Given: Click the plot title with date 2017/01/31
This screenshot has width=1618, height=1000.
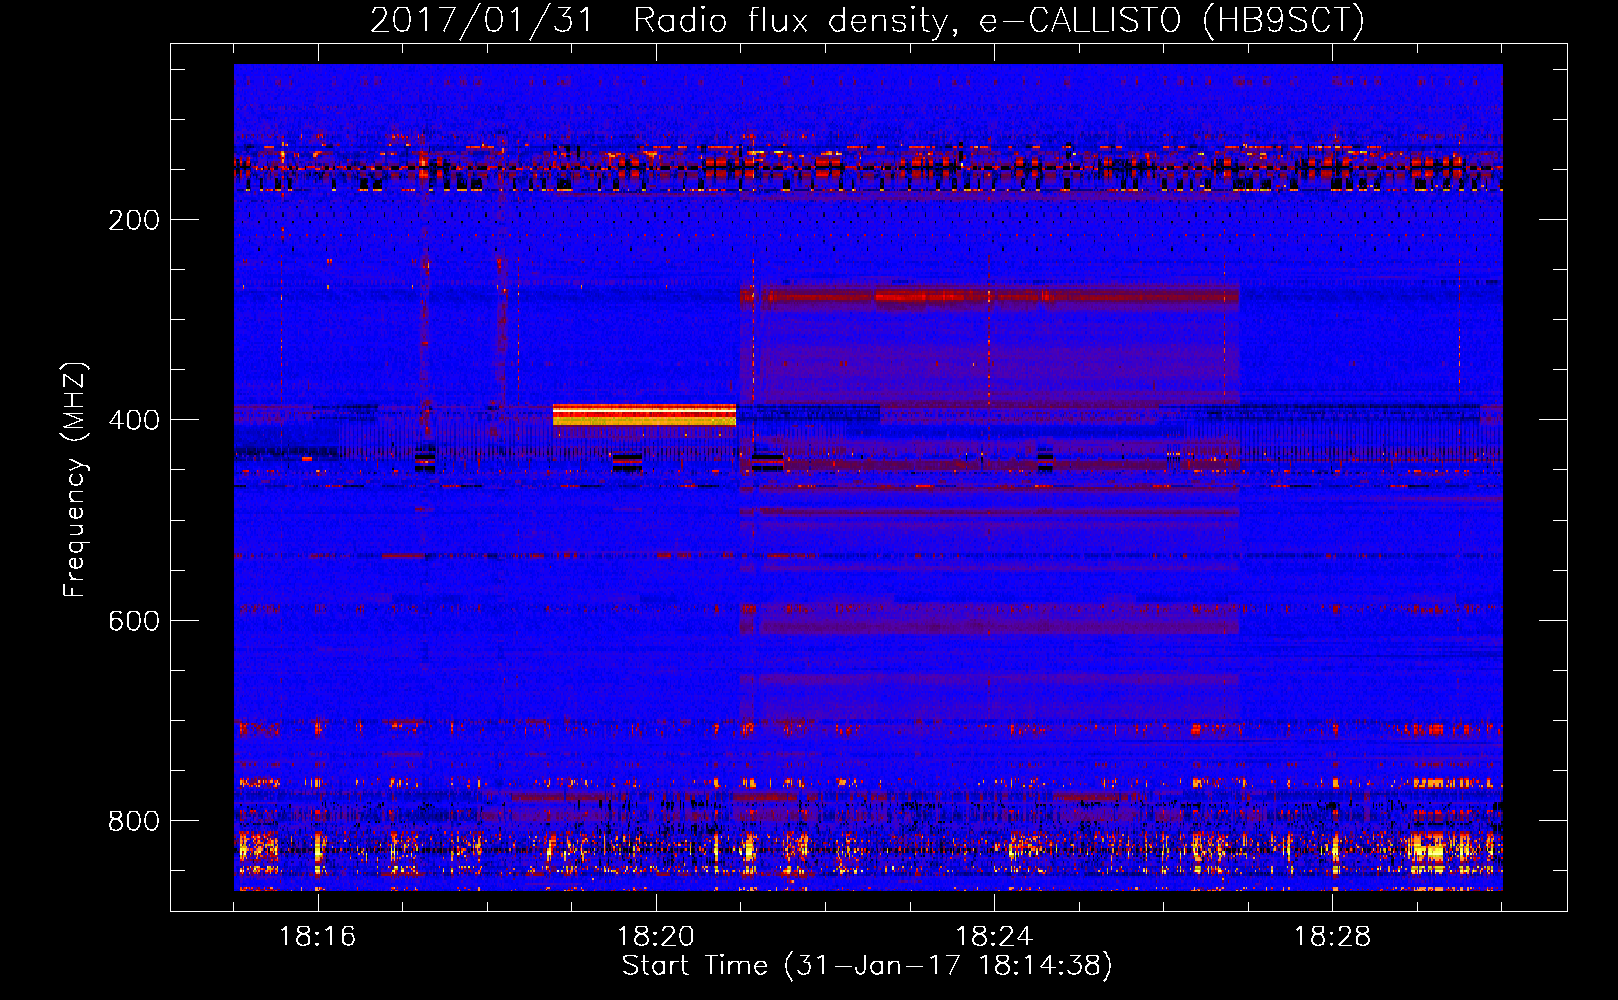Looking at the screenshot, I should (868, 20).
